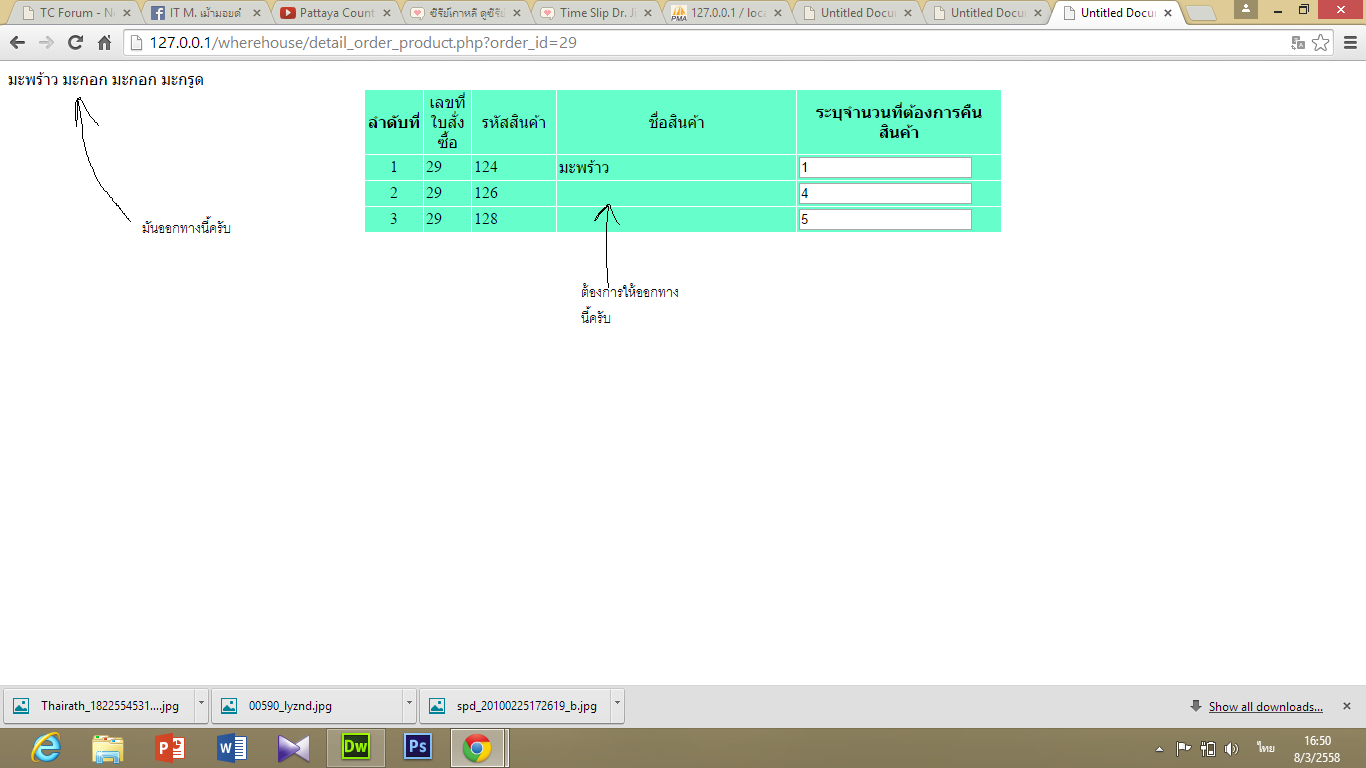Open the downloaded file spd_20100225172619_b.jpg
This screenshot has width=1366, height=768.
tap(515, 705)
